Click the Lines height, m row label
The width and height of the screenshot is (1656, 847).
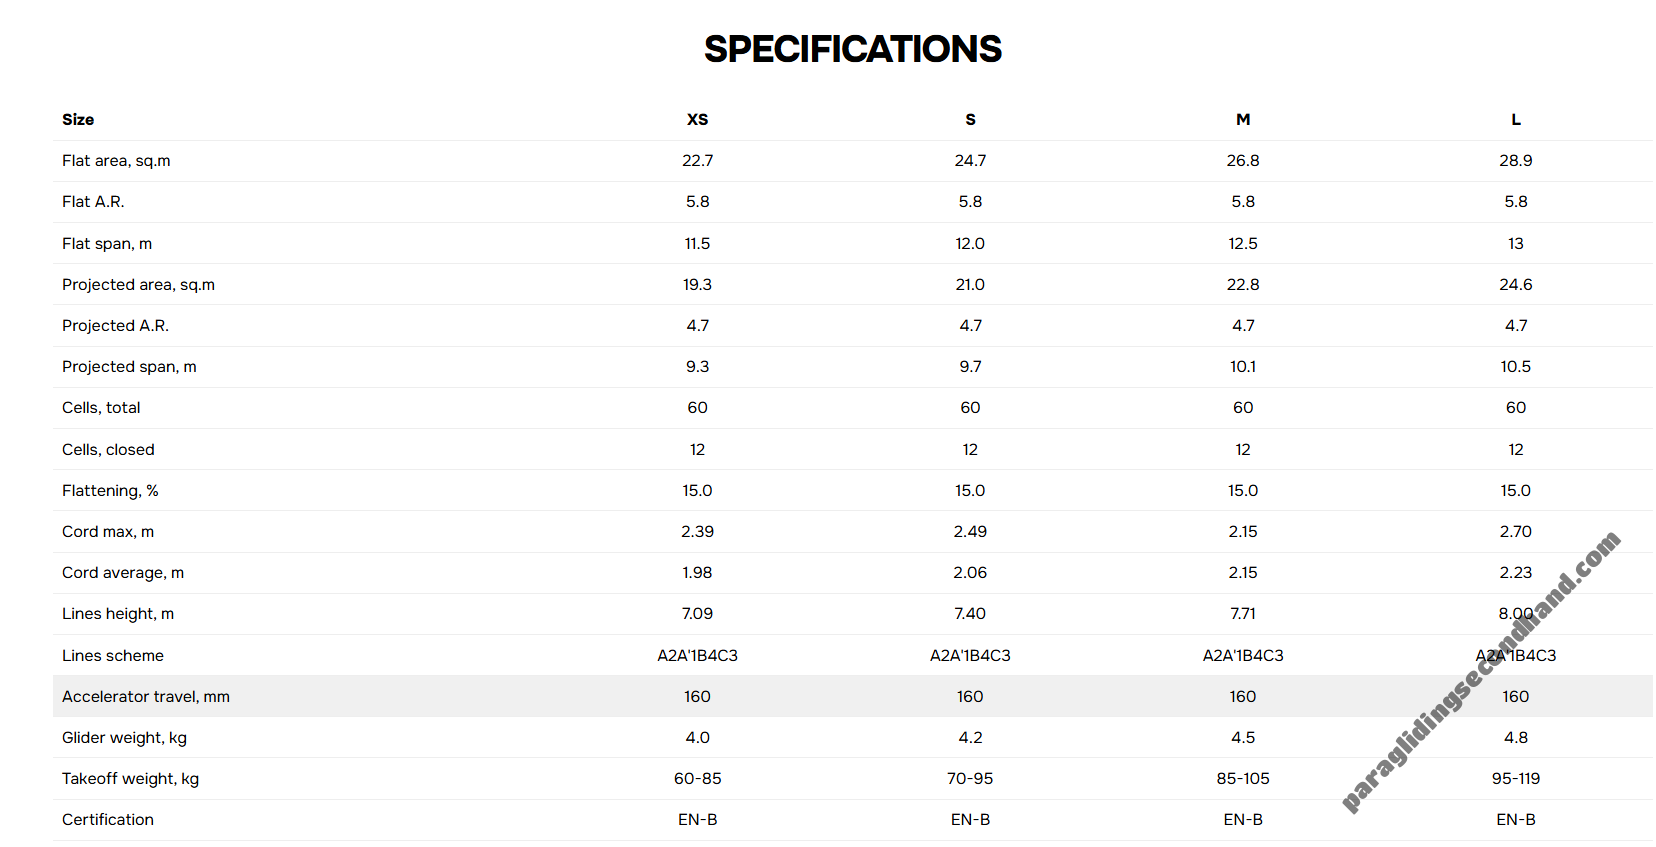coord(118,614)
